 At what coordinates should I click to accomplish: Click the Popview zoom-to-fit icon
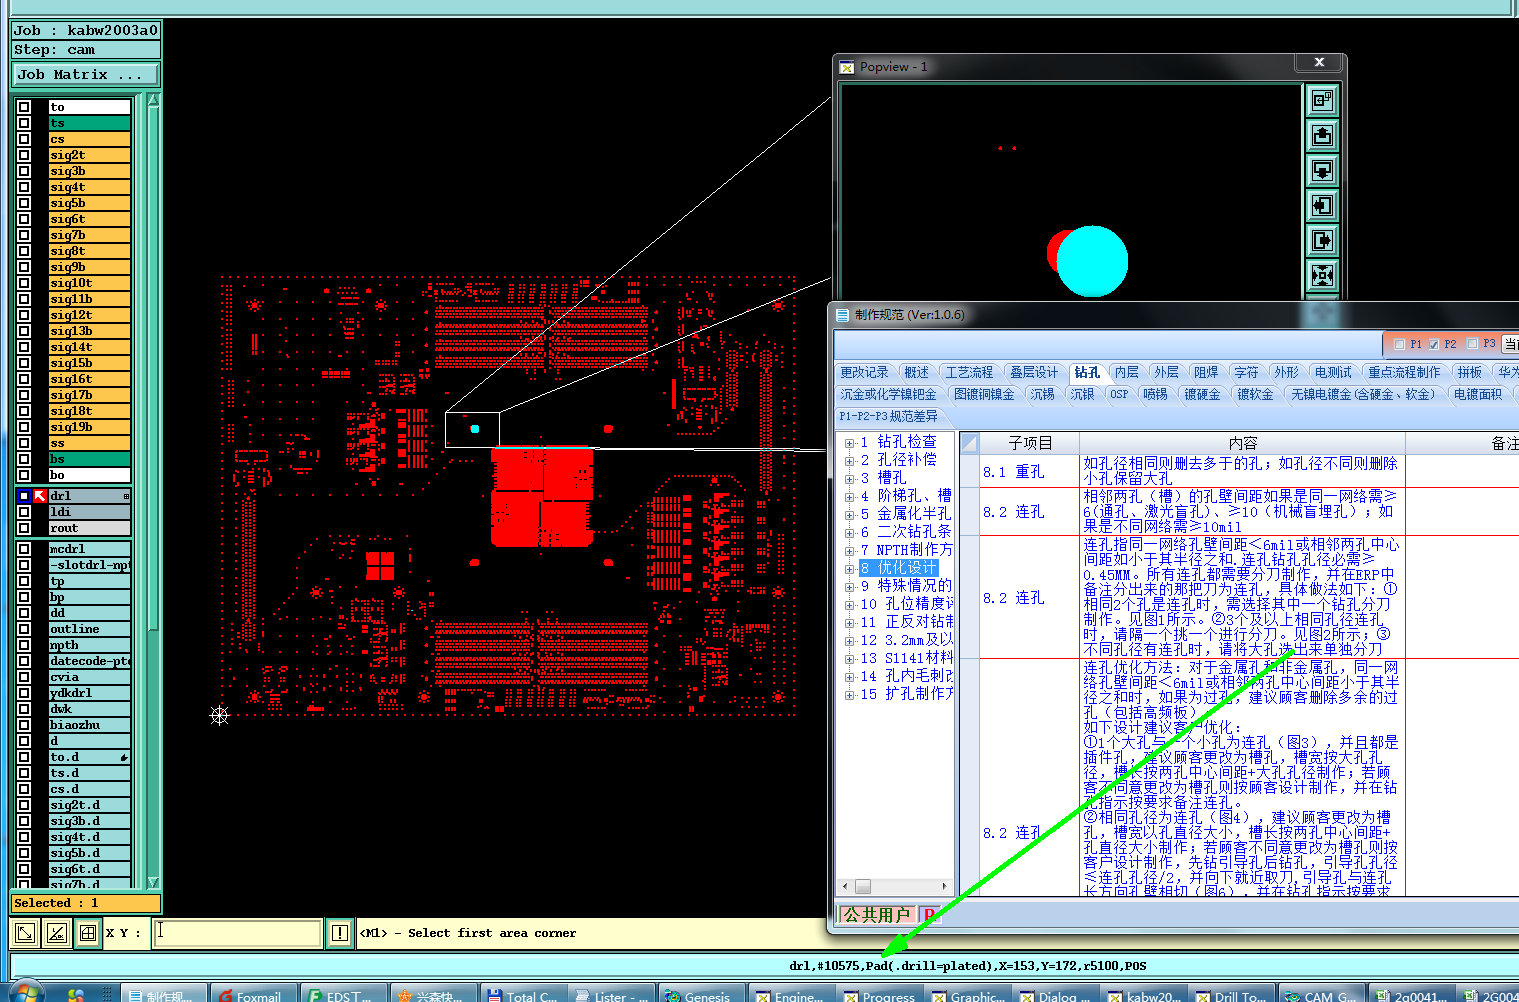click(x=1322, y=275)
